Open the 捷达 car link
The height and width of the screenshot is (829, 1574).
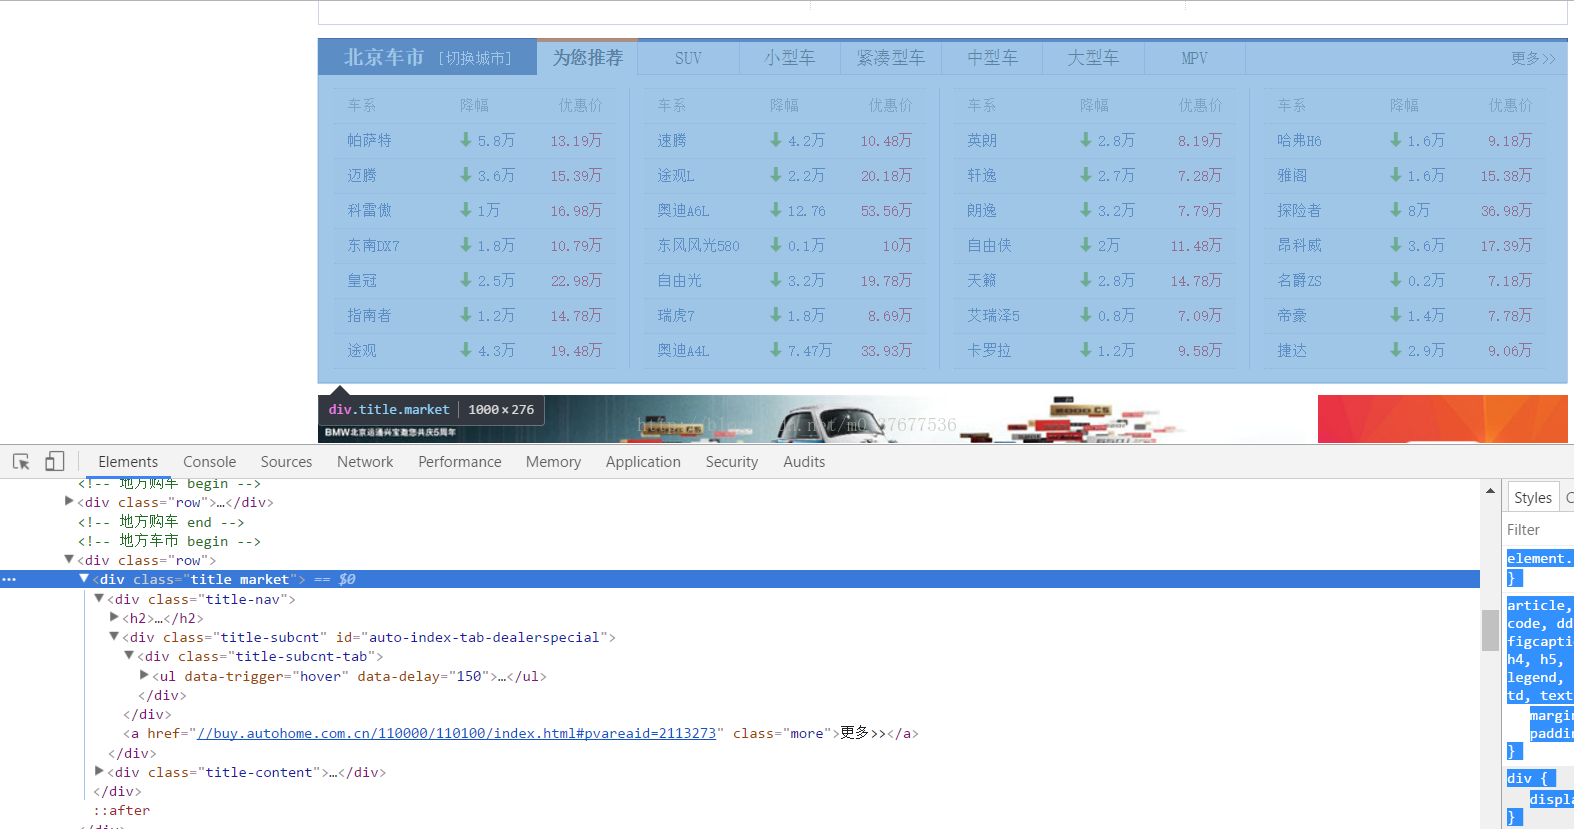point(1292,350)
